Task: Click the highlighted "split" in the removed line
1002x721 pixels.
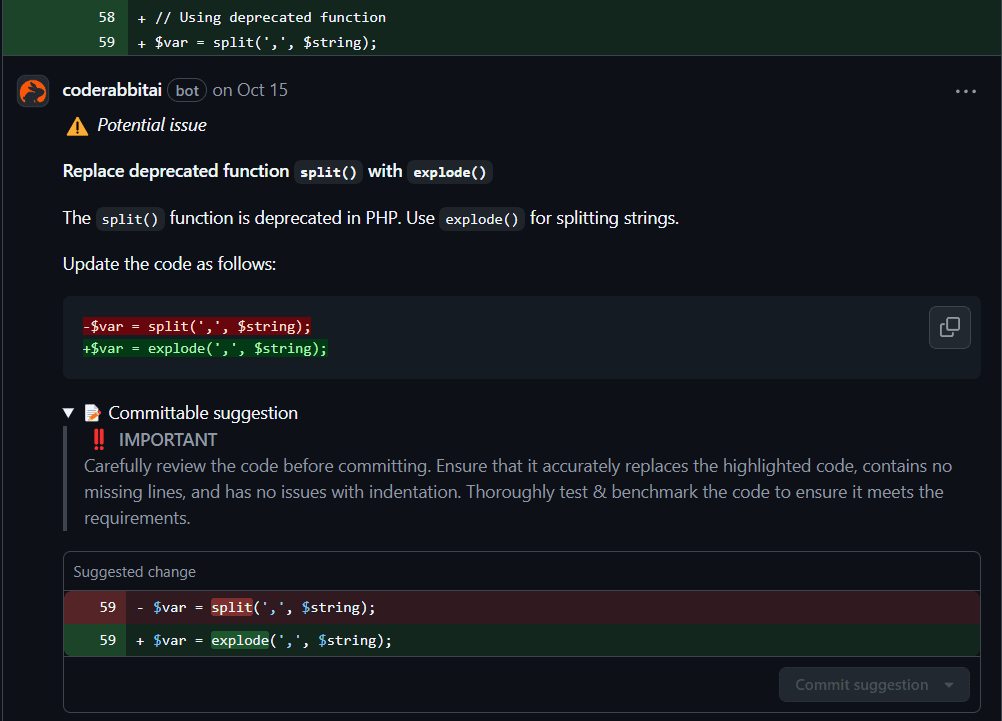Action: 231,607
